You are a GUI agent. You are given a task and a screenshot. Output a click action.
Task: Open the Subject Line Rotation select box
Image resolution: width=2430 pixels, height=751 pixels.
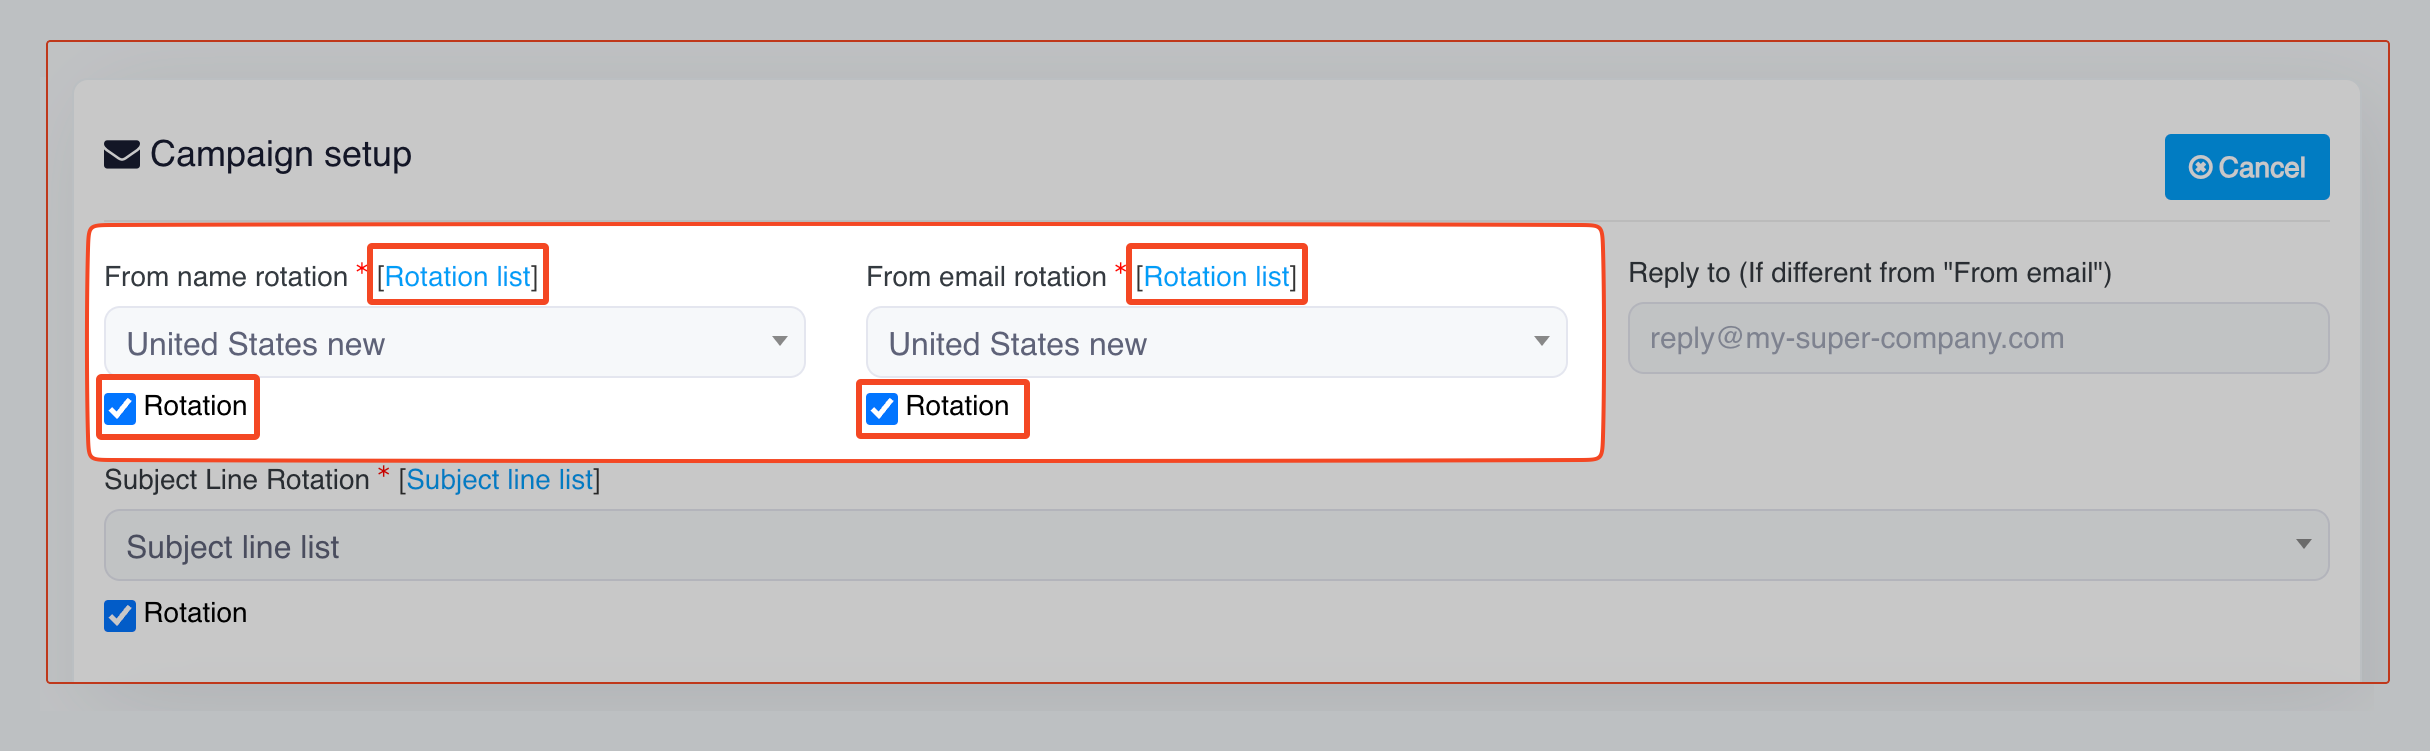click(1200, 546)
